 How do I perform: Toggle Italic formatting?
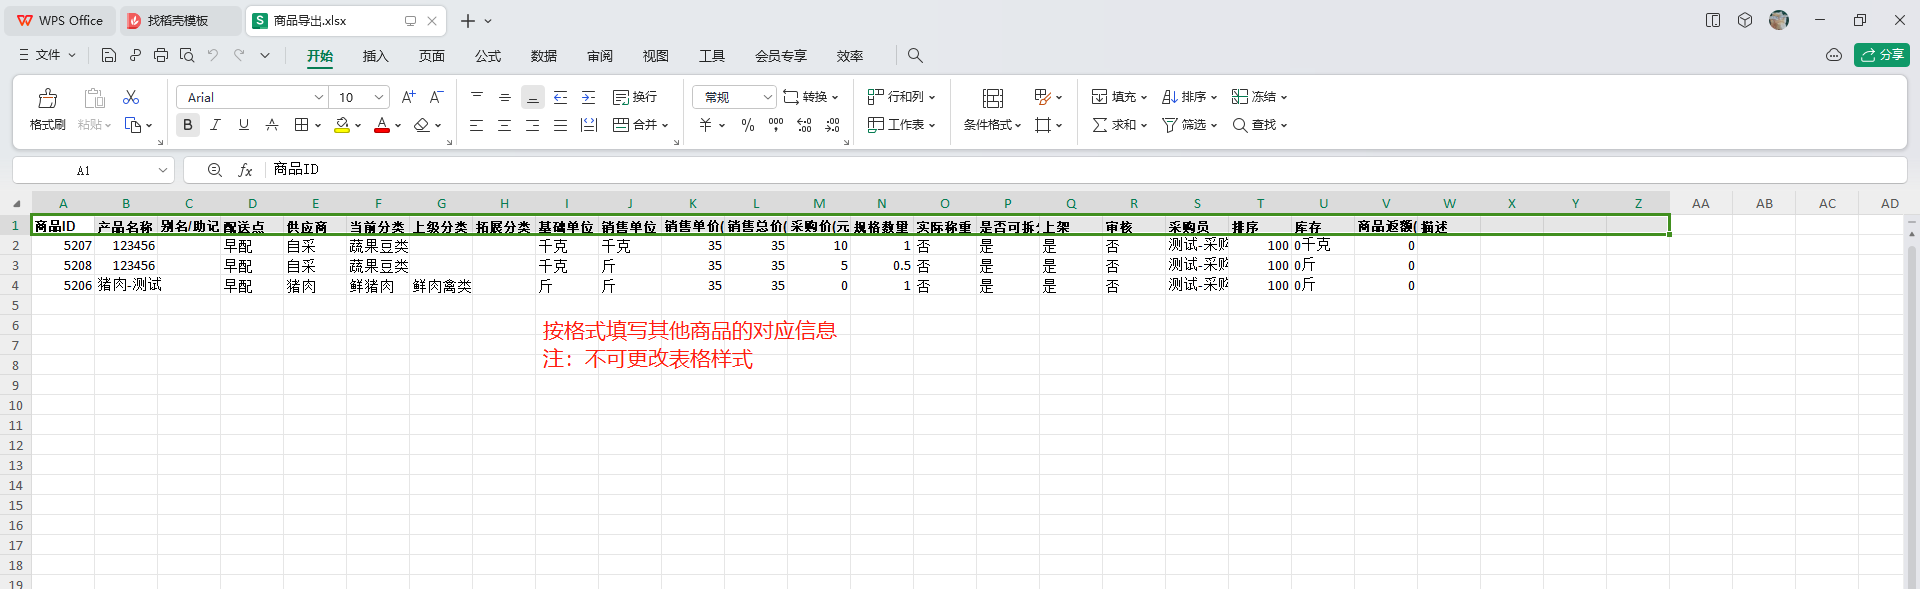pos(215,125)
